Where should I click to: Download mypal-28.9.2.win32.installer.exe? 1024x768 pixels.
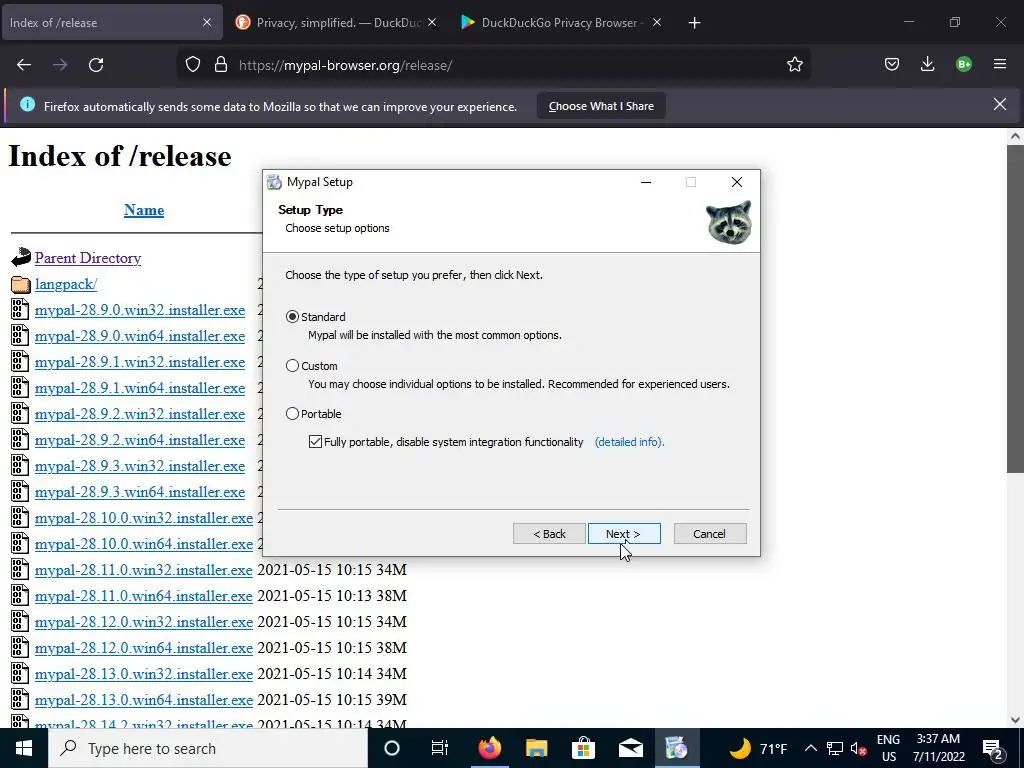pos(140,414)
